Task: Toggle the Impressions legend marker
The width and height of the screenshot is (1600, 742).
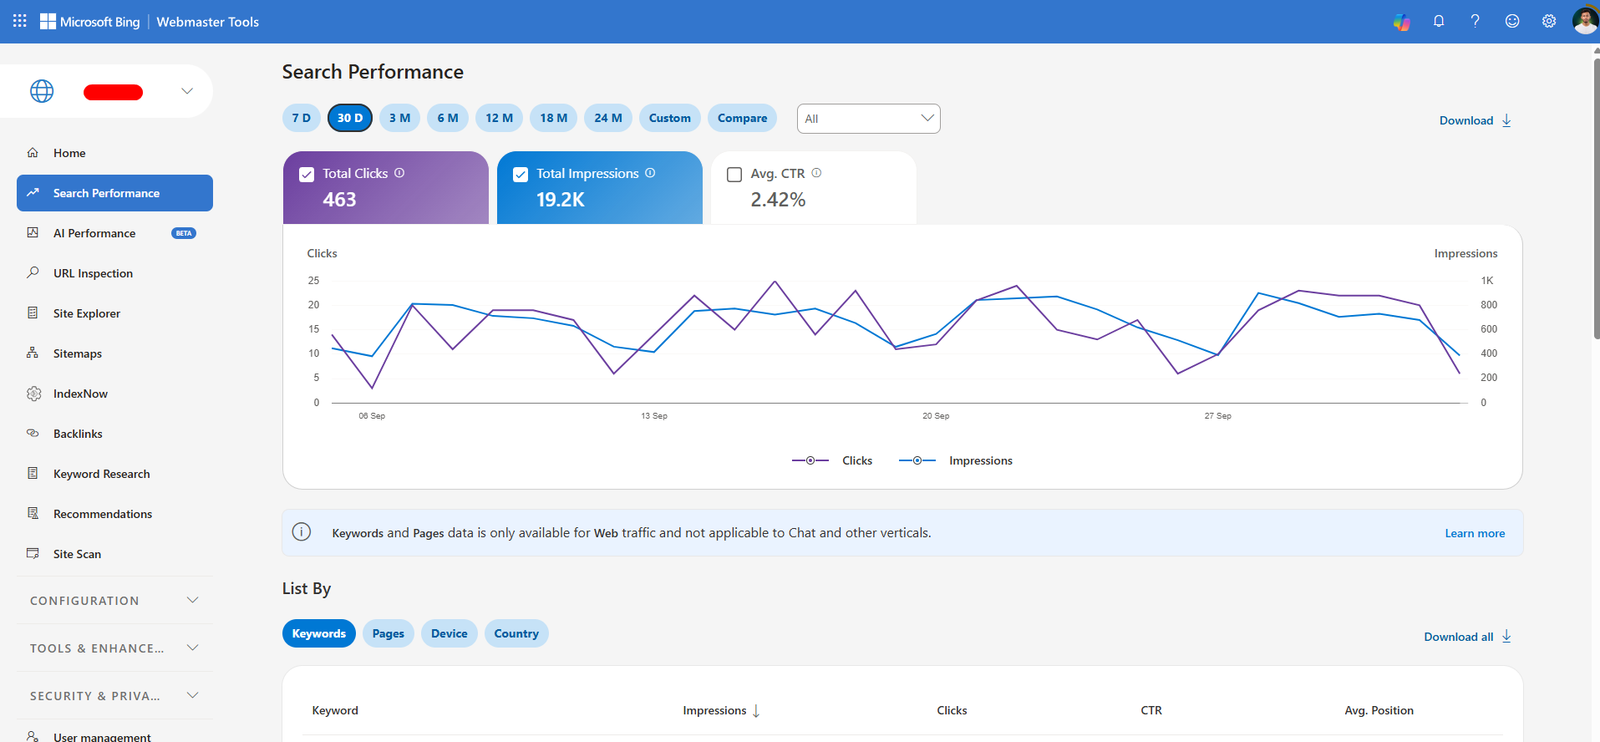Action: point(917,461)
